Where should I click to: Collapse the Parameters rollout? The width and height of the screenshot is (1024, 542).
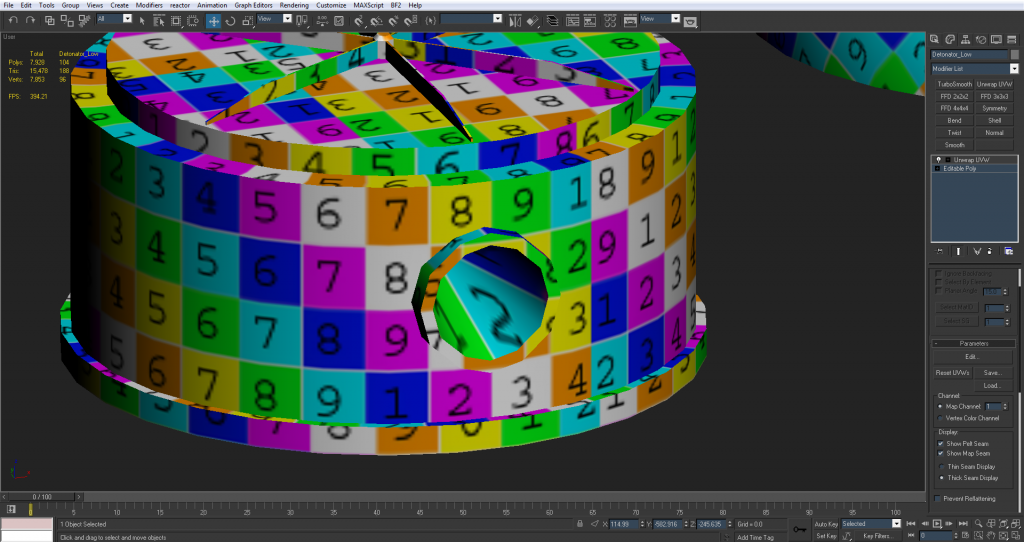[x=974, y=343]
